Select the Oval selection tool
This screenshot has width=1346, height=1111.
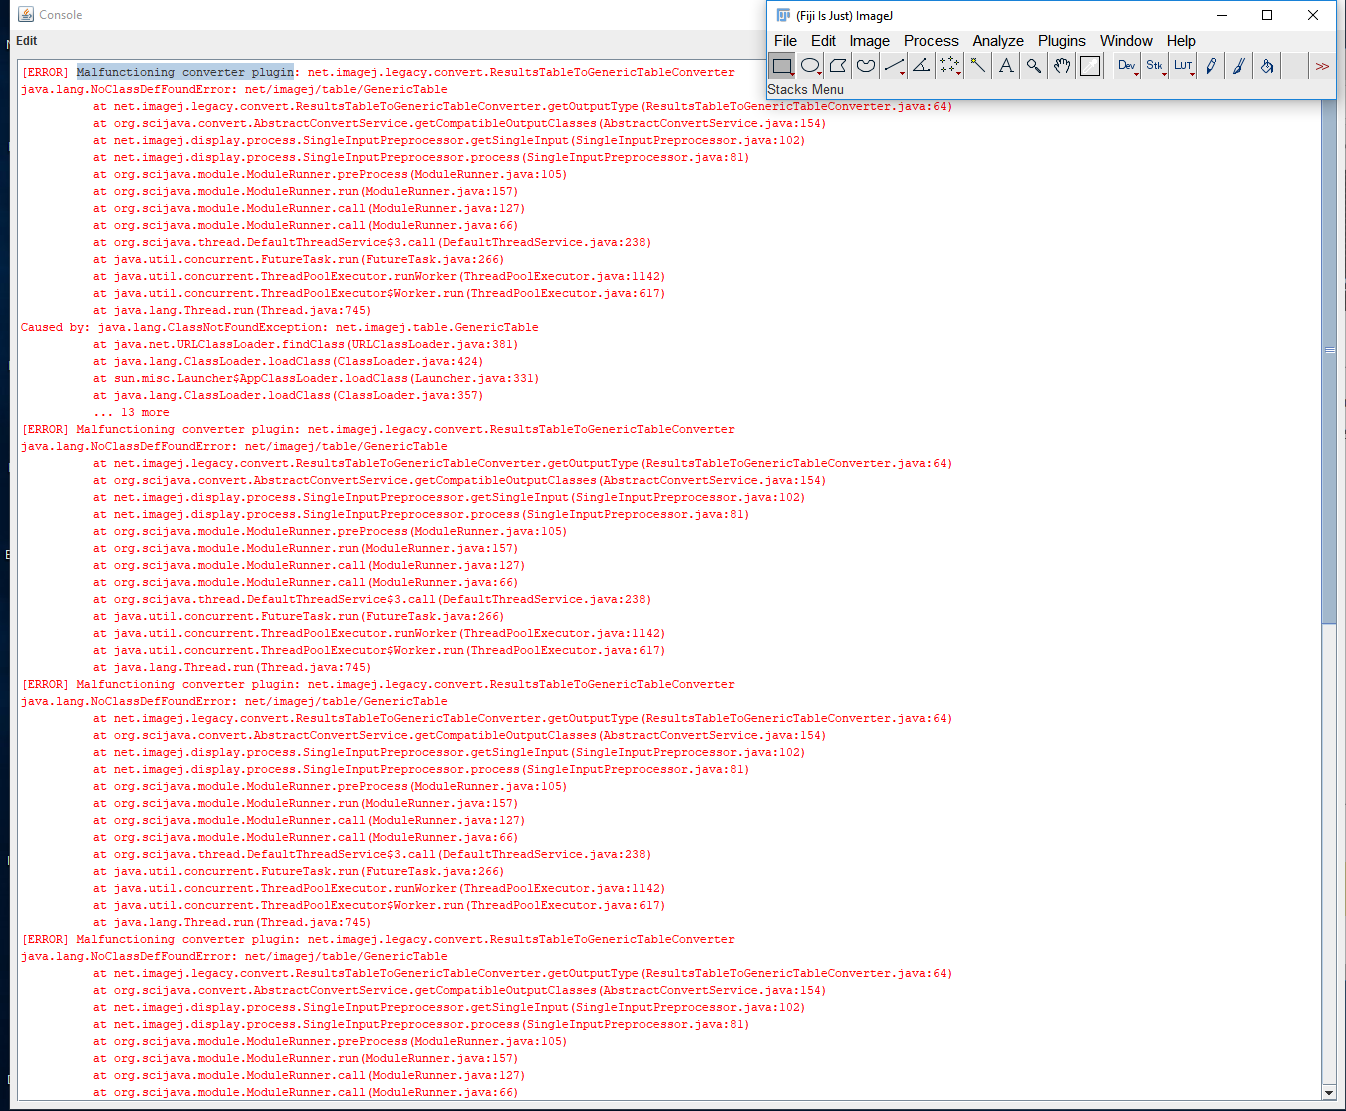point(810,65)
